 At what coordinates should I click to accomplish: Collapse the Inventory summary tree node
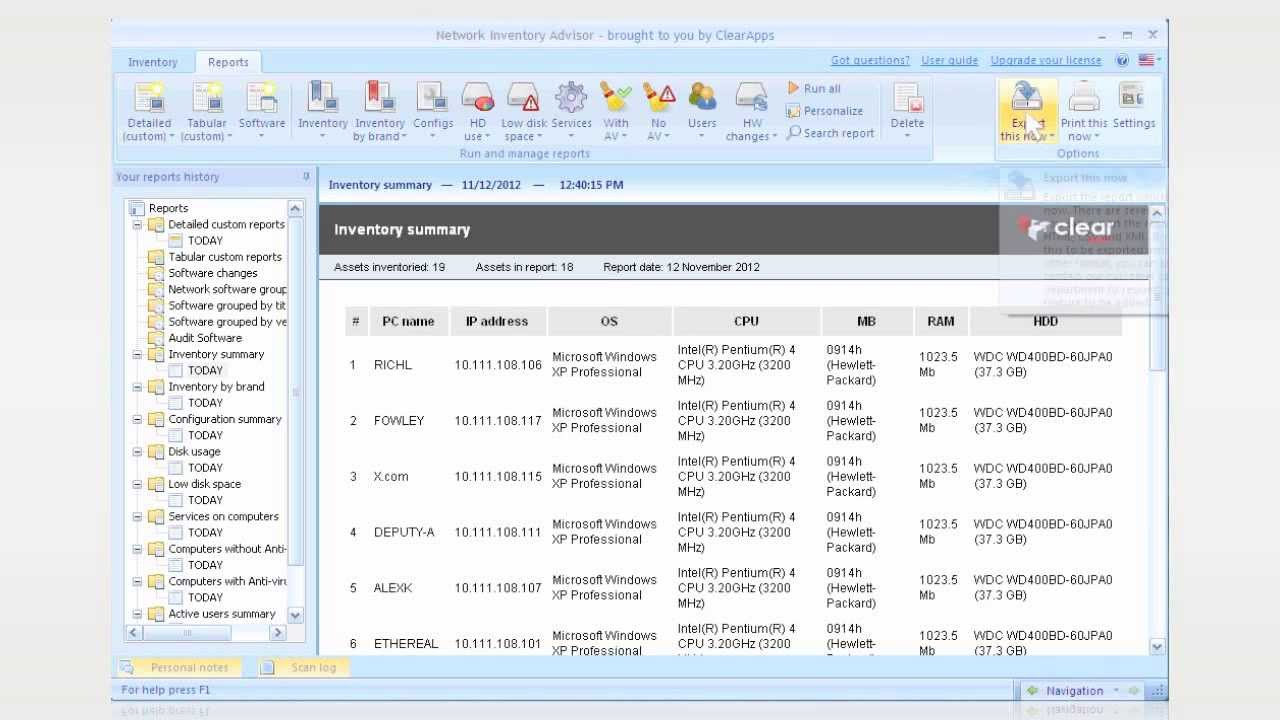point(138,354)
